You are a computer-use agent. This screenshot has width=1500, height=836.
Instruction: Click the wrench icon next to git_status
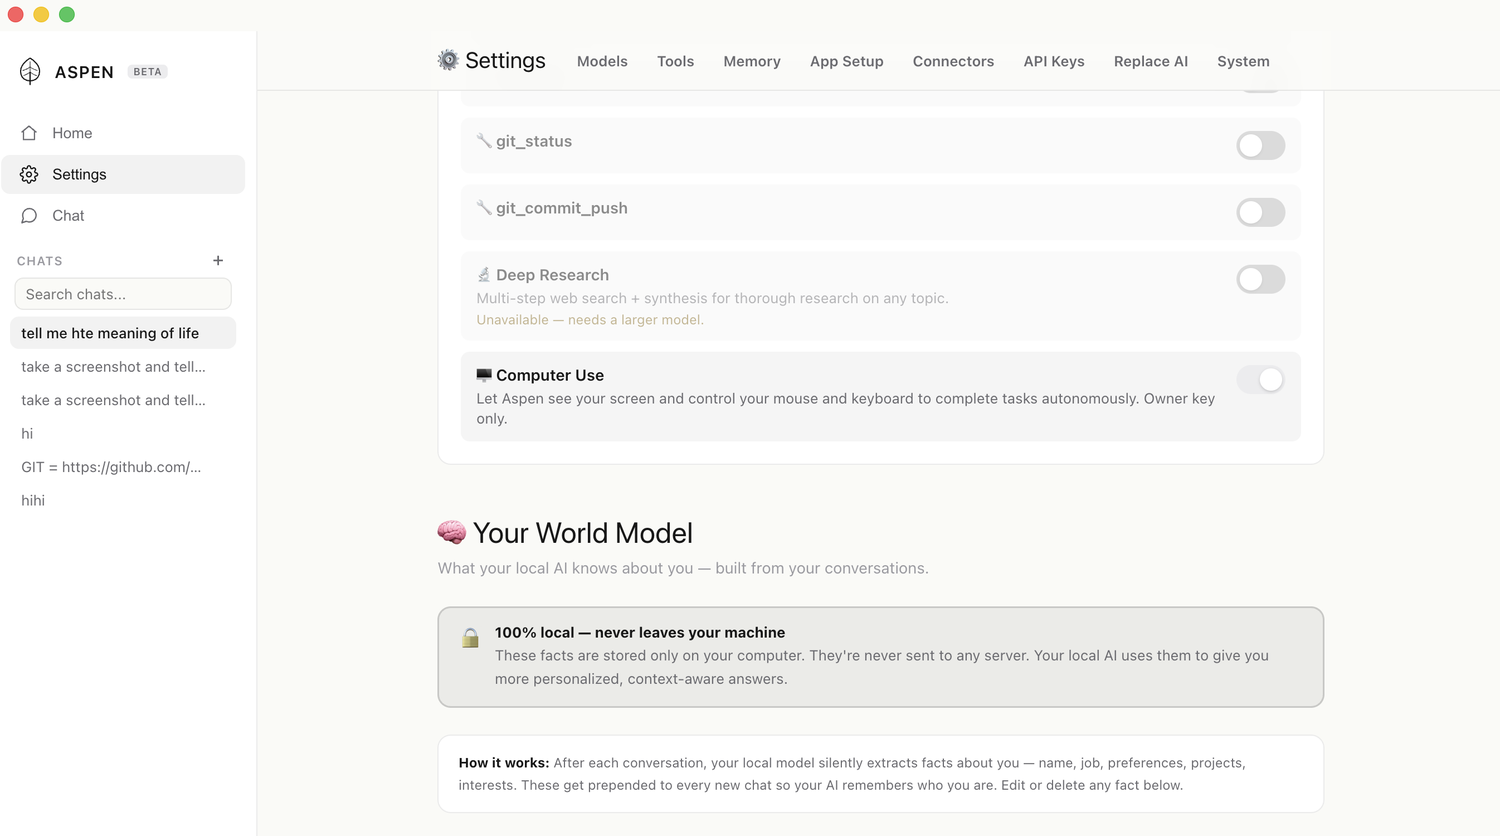[x=484, y=141]
